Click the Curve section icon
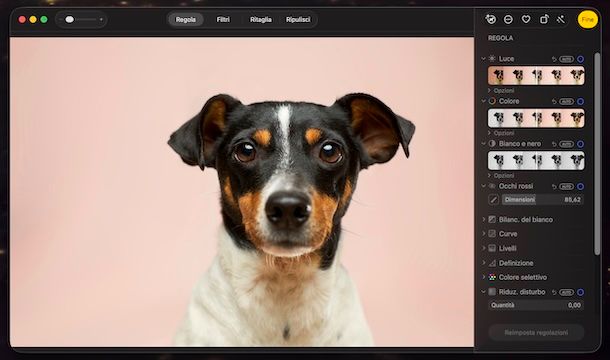This screenshot has width=610, height=360. pyautogui.click(x=492, y=234)
